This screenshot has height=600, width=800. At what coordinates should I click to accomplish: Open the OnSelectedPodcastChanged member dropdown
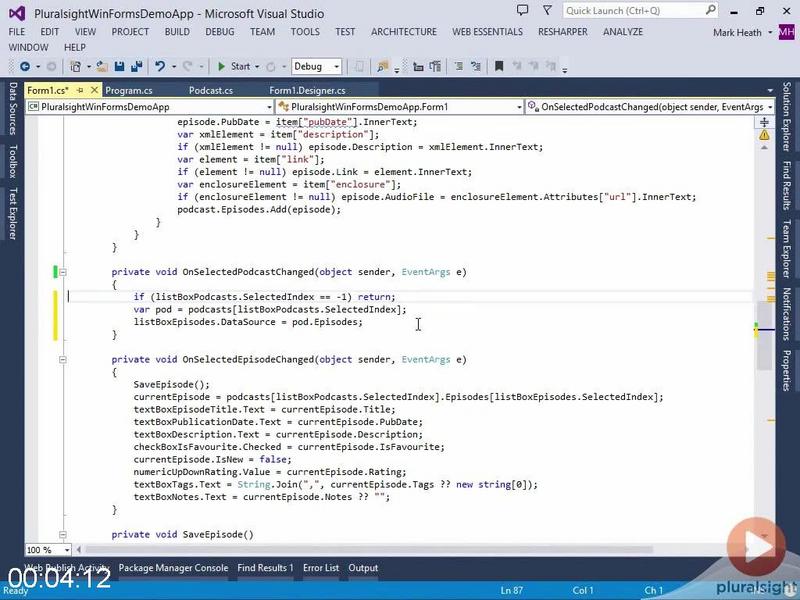[x=649, y=107]
